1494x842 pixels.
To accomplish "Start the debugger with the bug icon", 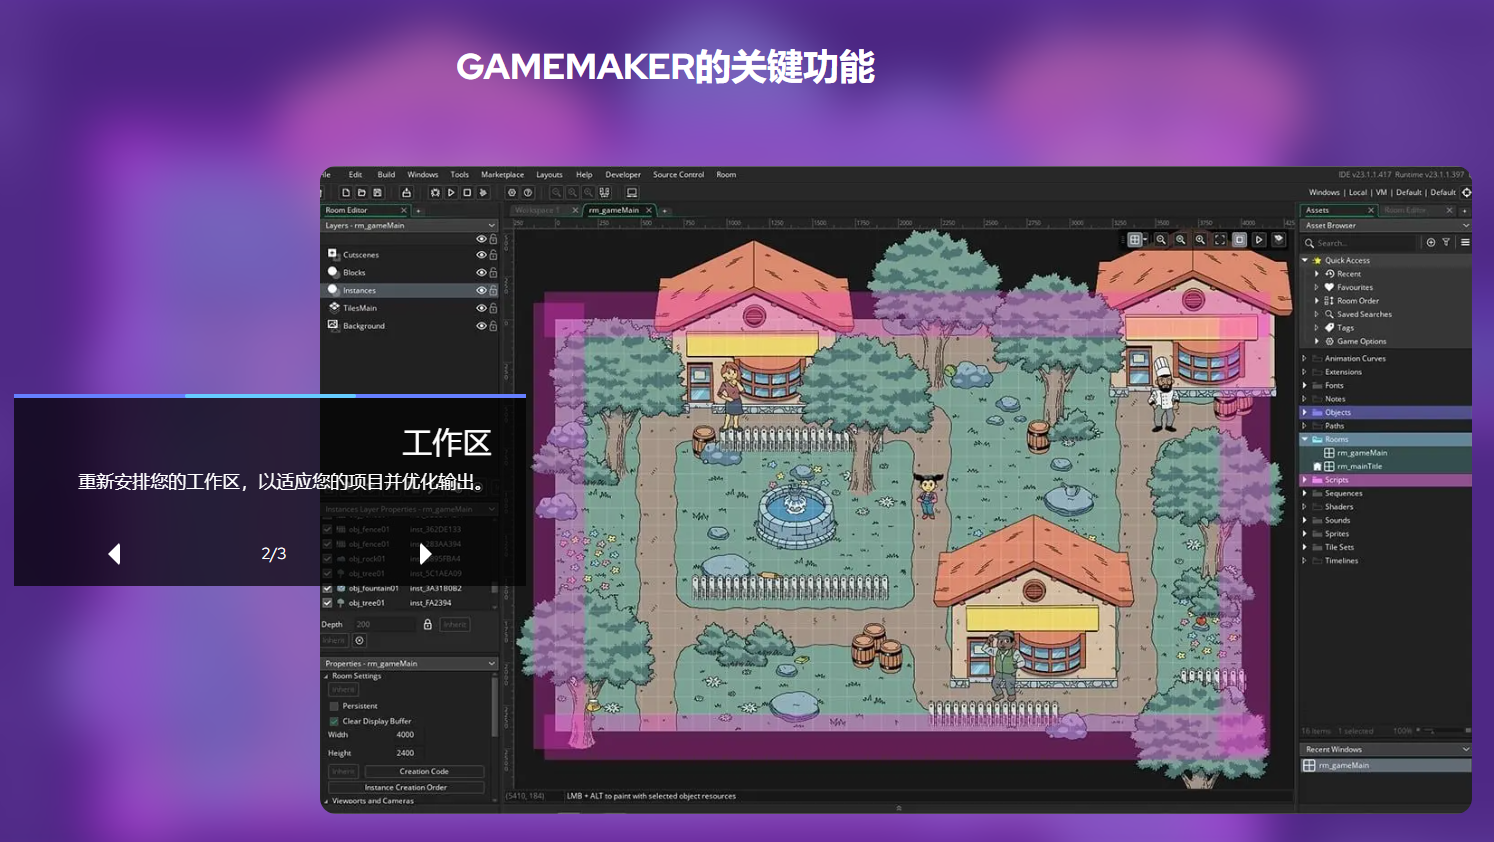I will pyautogui.click(x=435, y=193).
